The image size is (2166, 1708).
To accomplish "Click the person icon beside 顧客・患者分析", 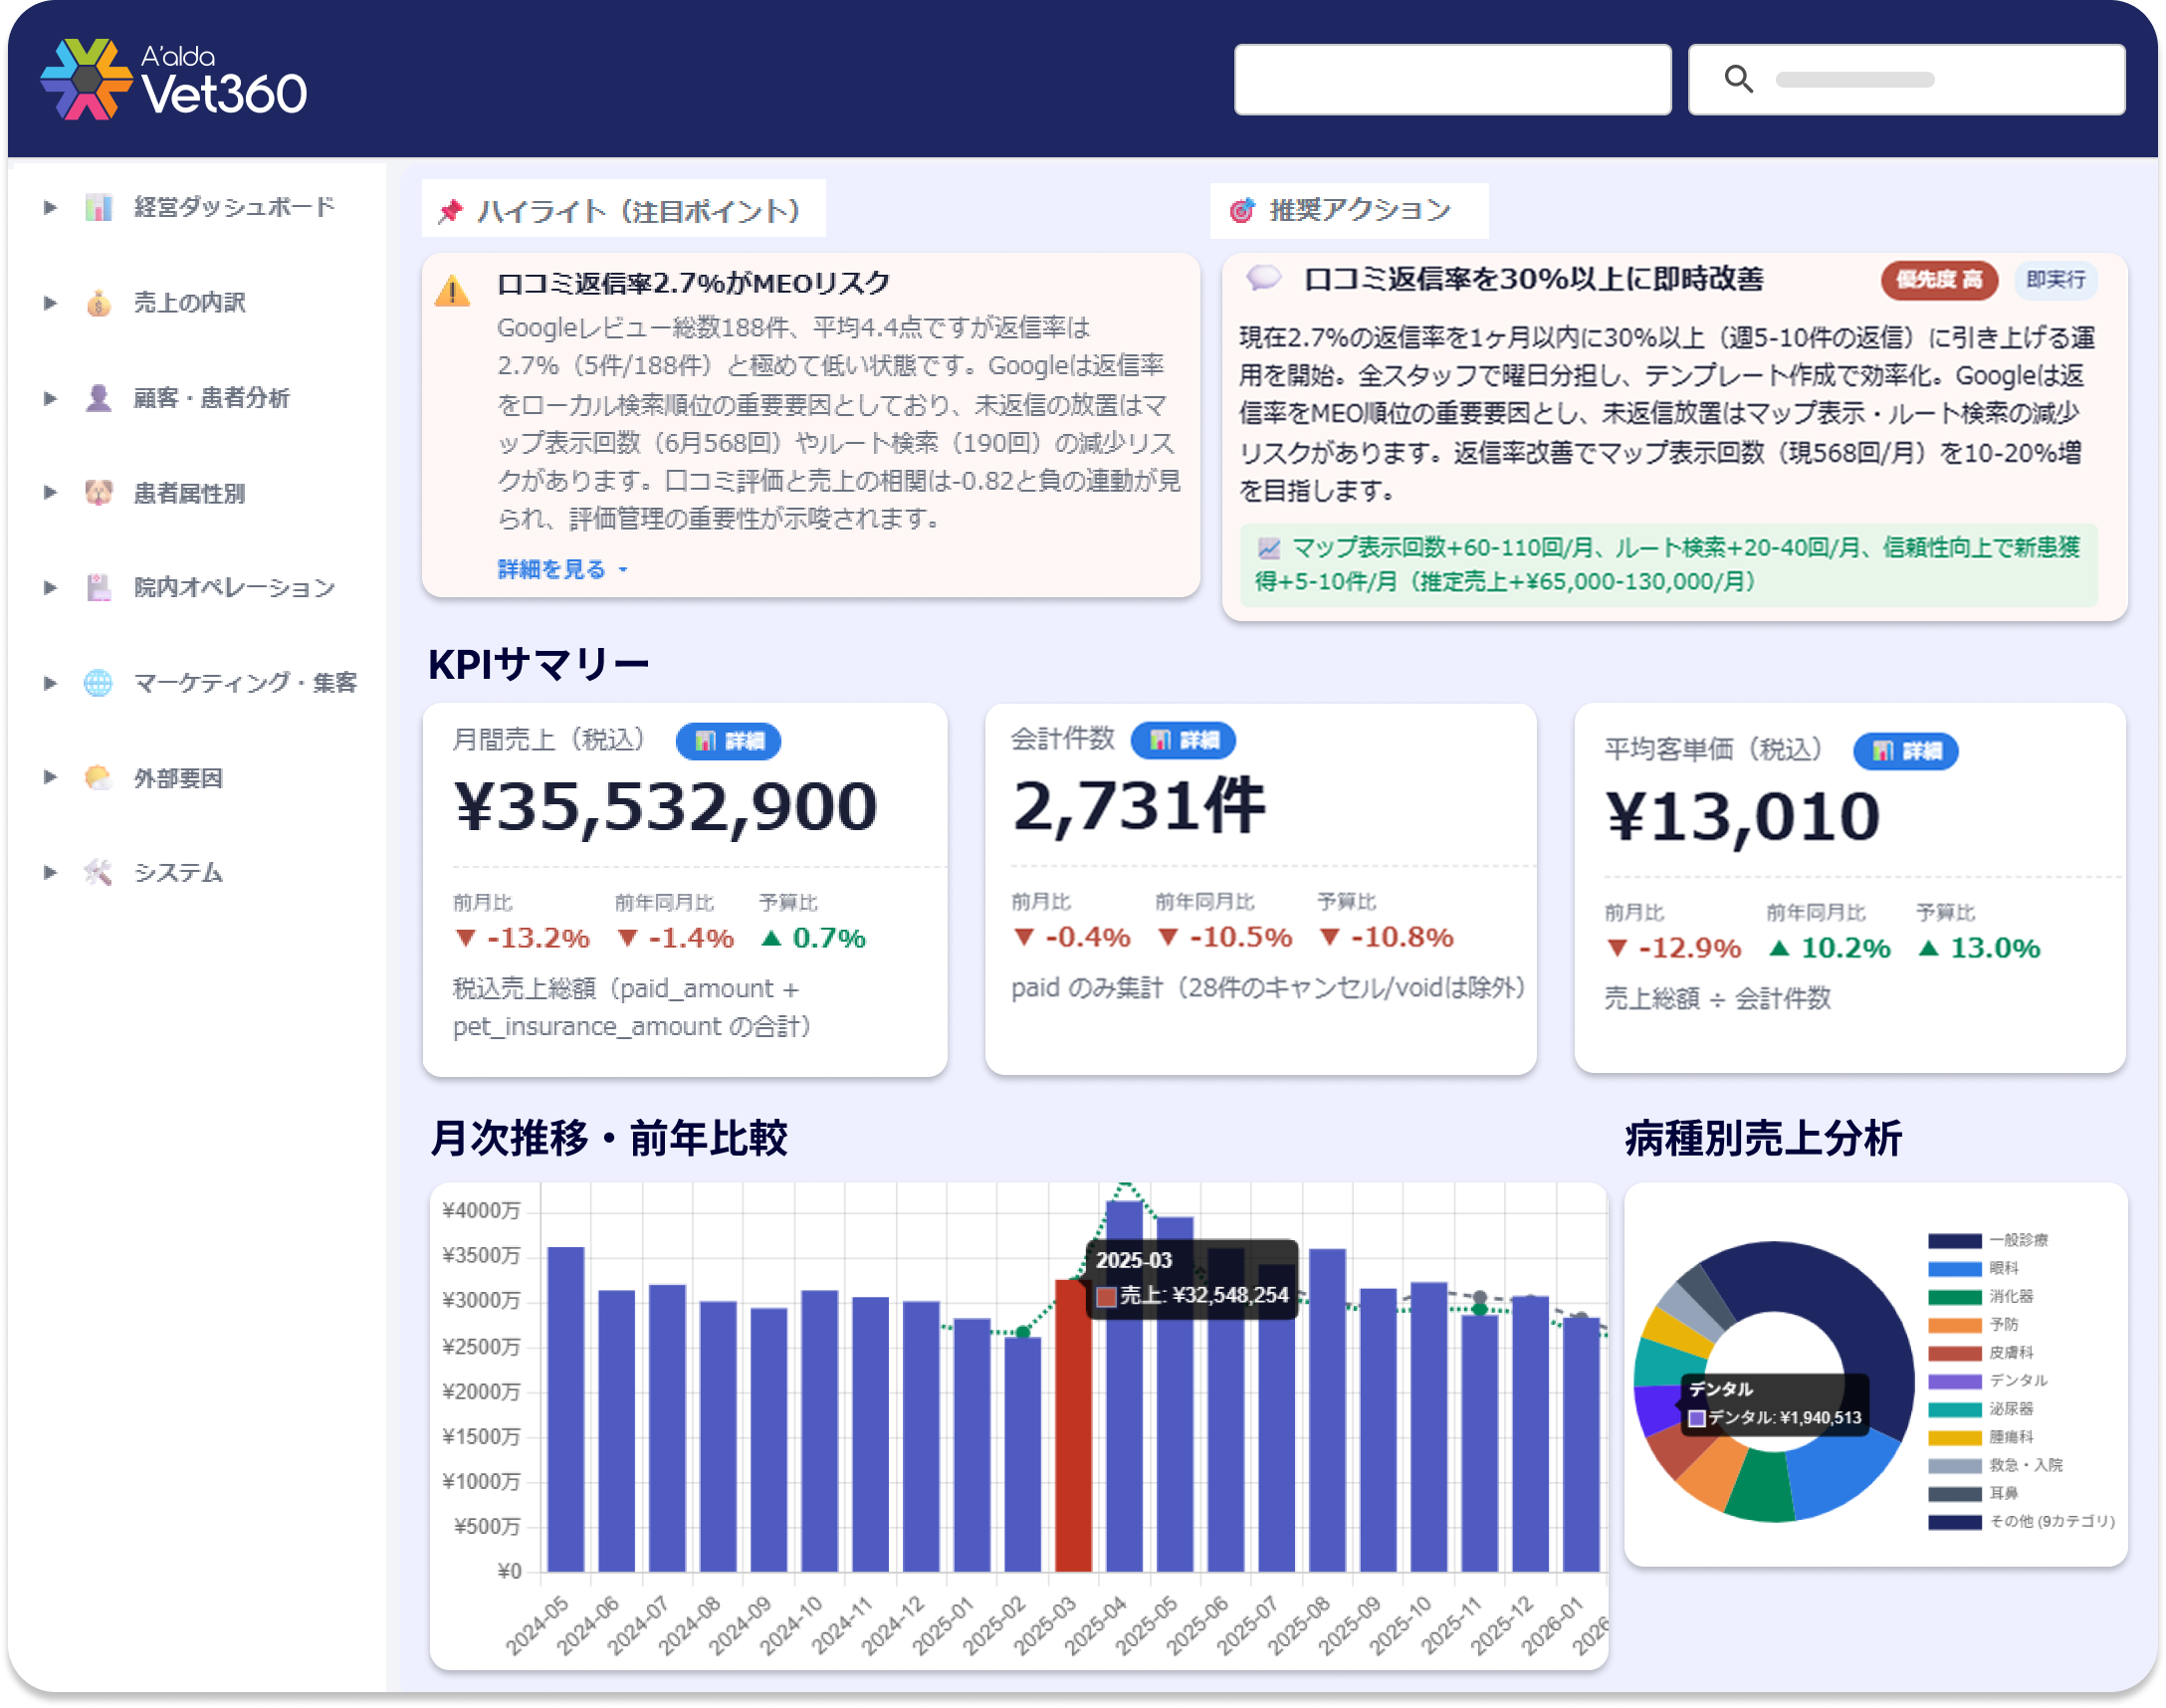I will point(98,398).
